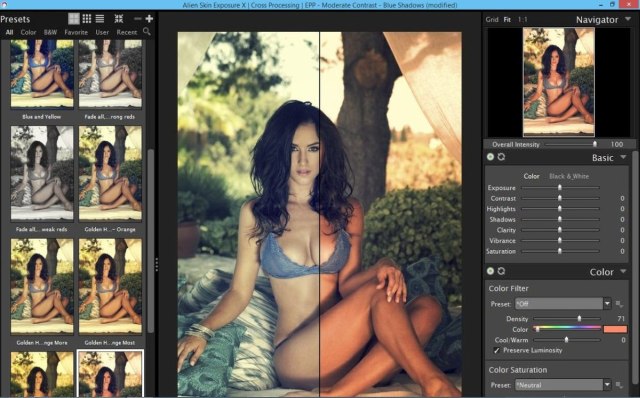
Task: Switch Basic panel to Black & White mode
Action: [x=569, y=176]
